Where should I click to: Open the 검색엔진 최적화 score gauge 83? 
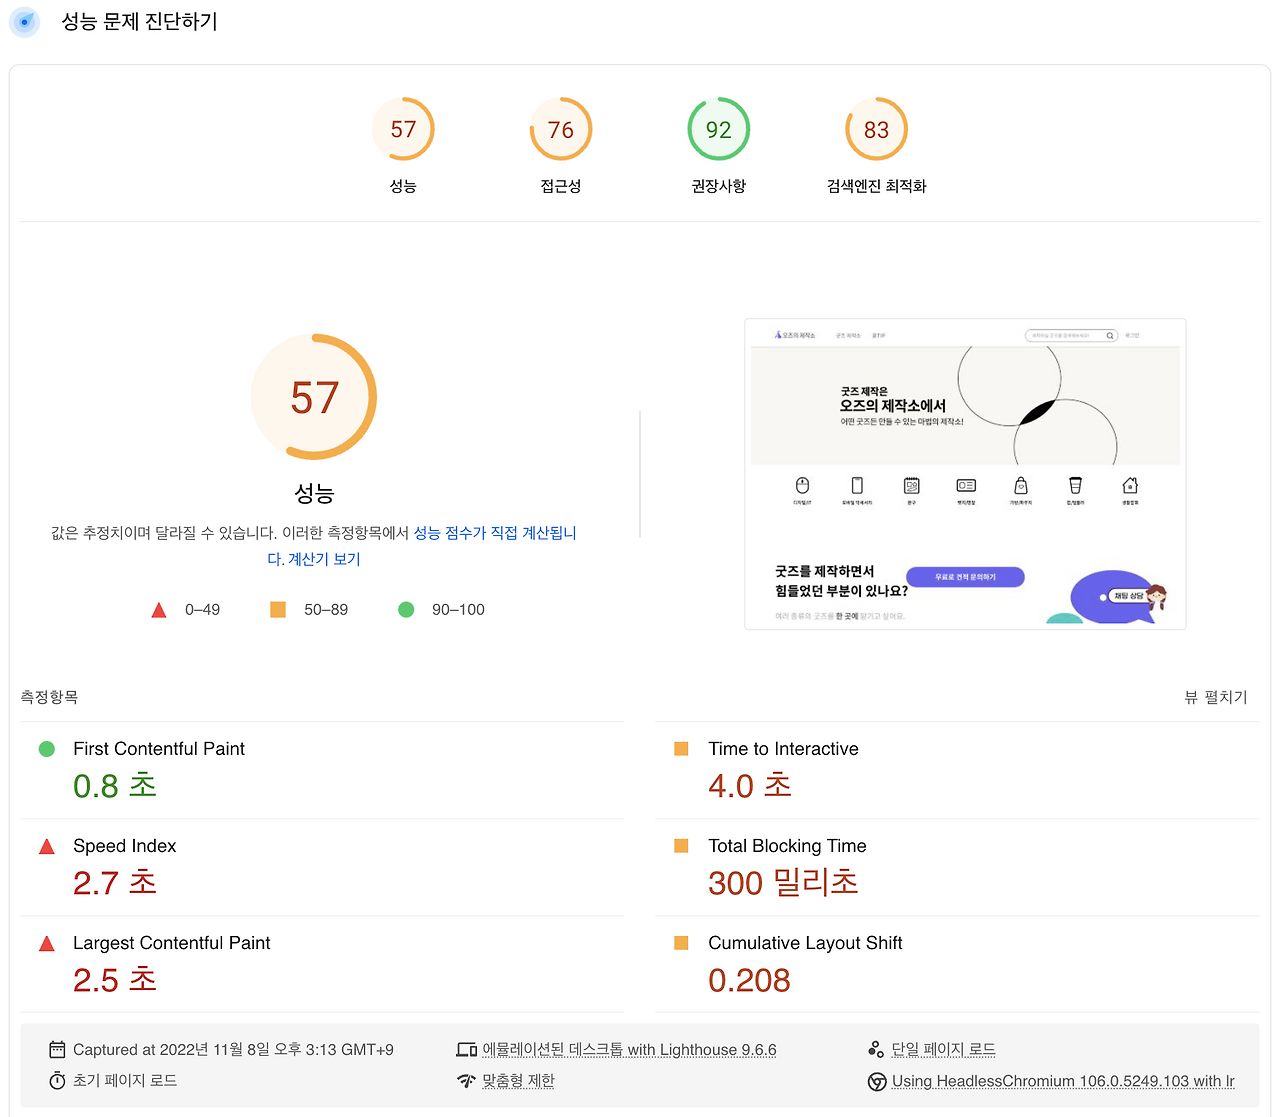click(x=877, y=130)
